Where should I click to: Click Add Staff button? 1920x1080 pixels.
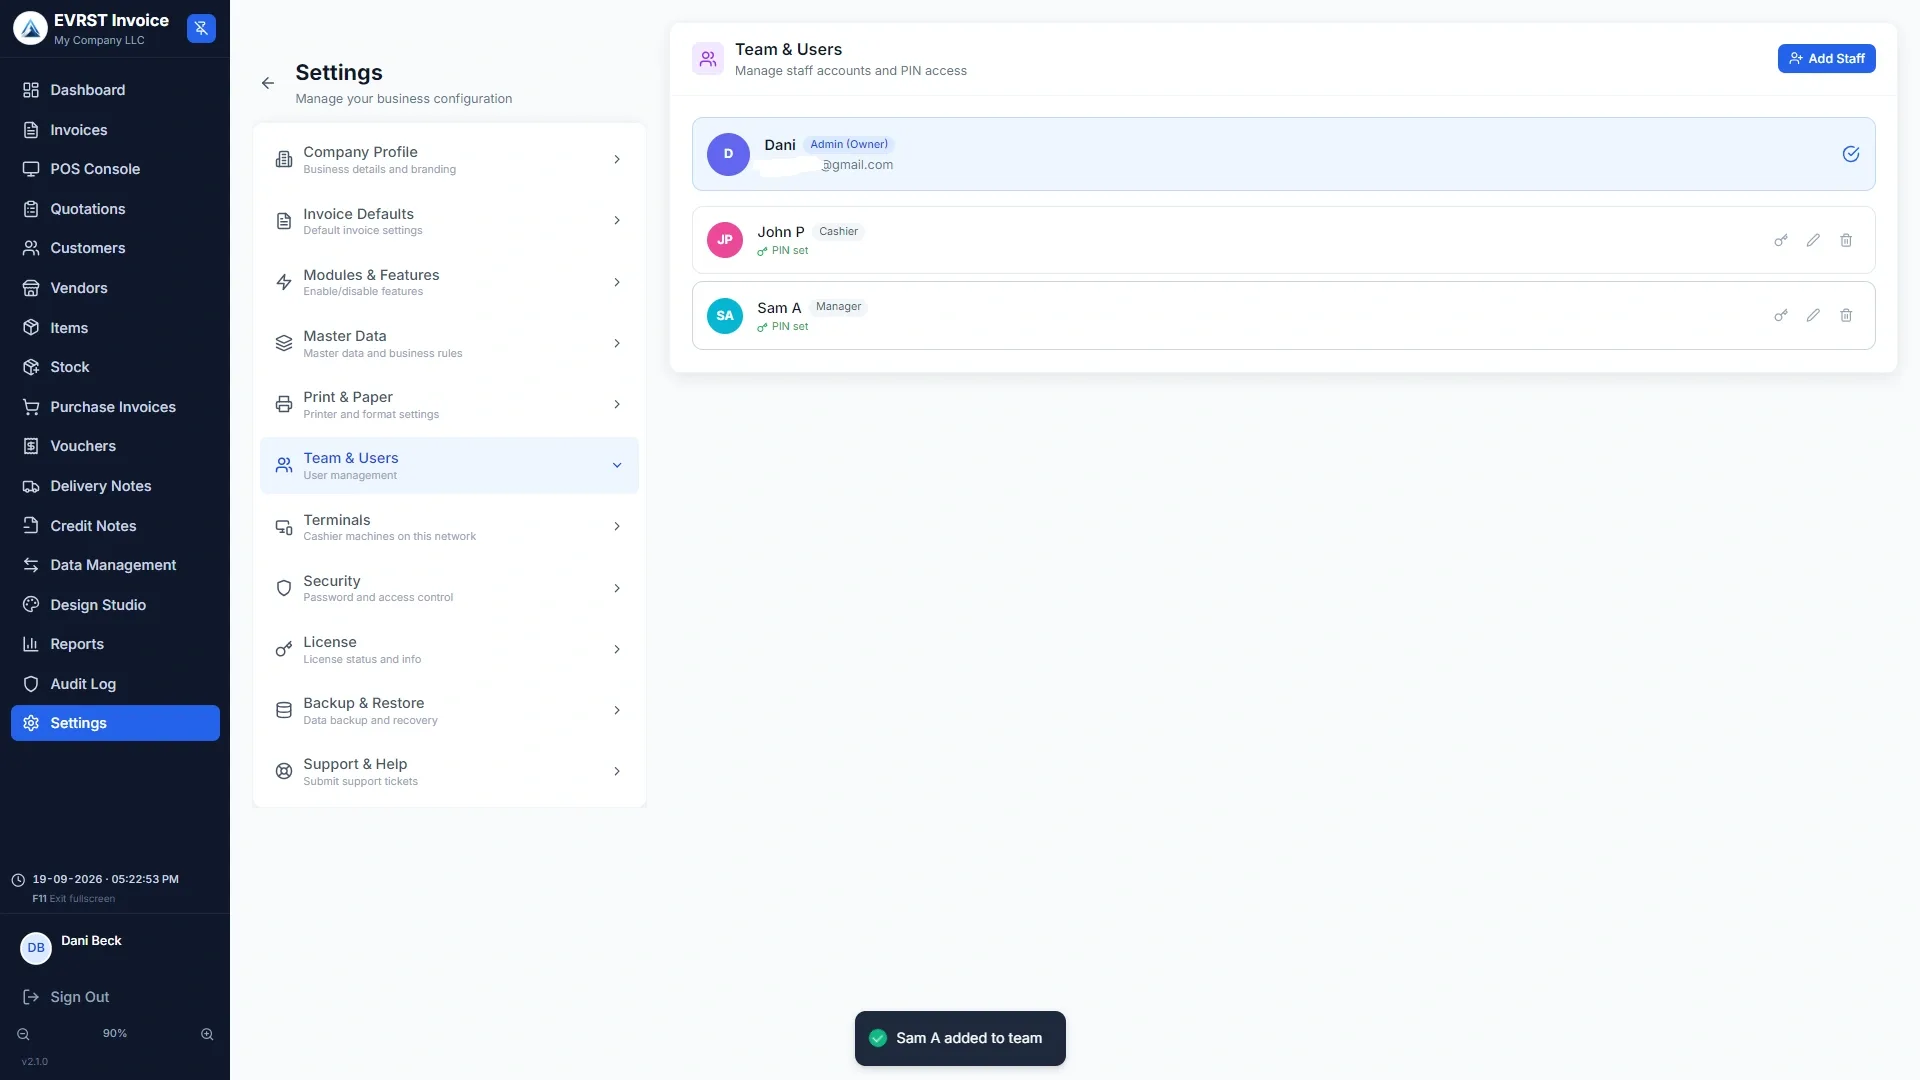1826,58
